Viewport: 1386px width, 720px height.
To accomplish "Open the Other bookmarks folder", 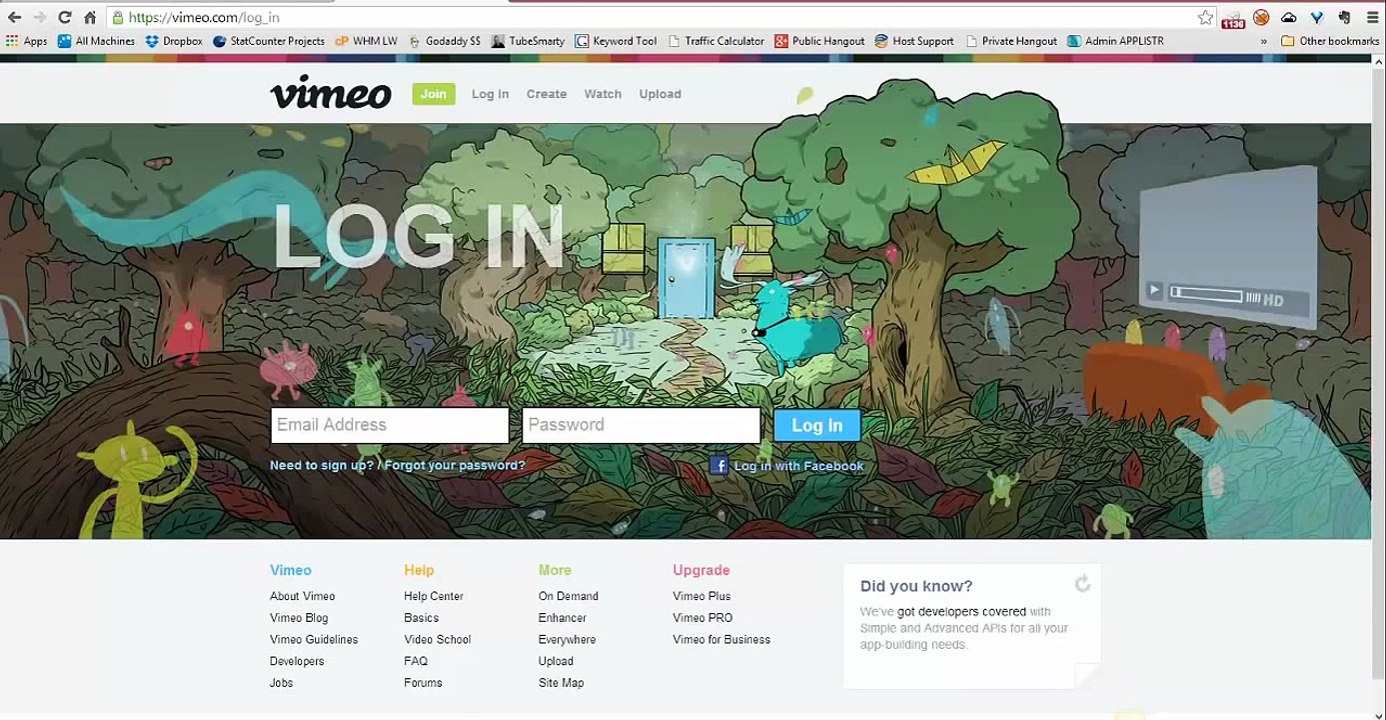I will click(1330, 41).
